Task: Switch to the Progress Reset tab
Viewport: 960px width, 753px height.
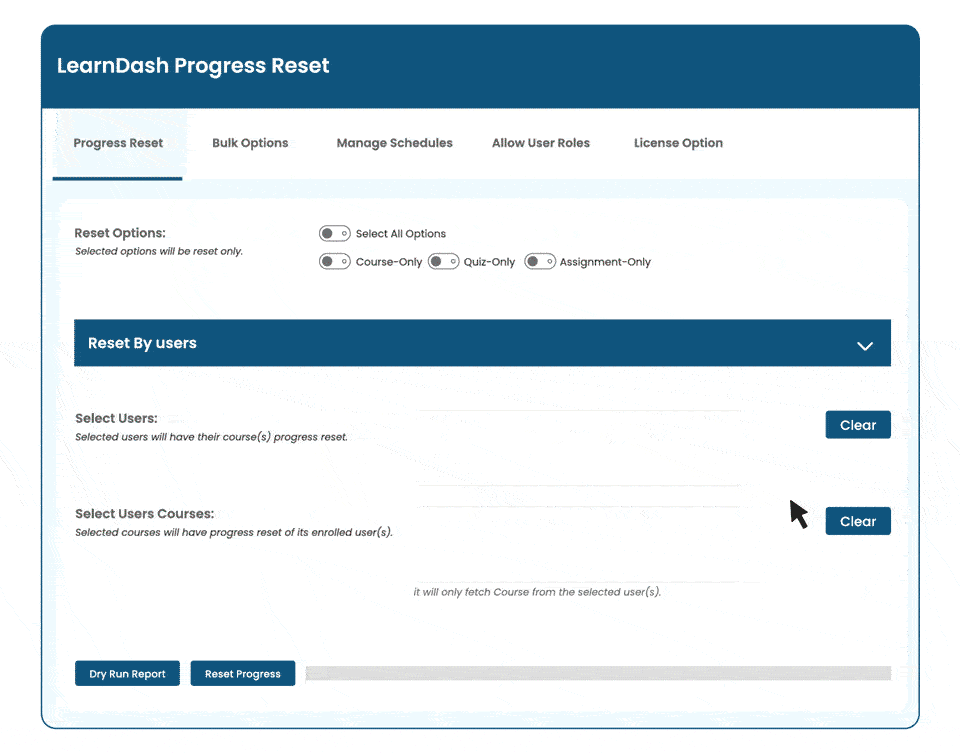Action: 118,143
